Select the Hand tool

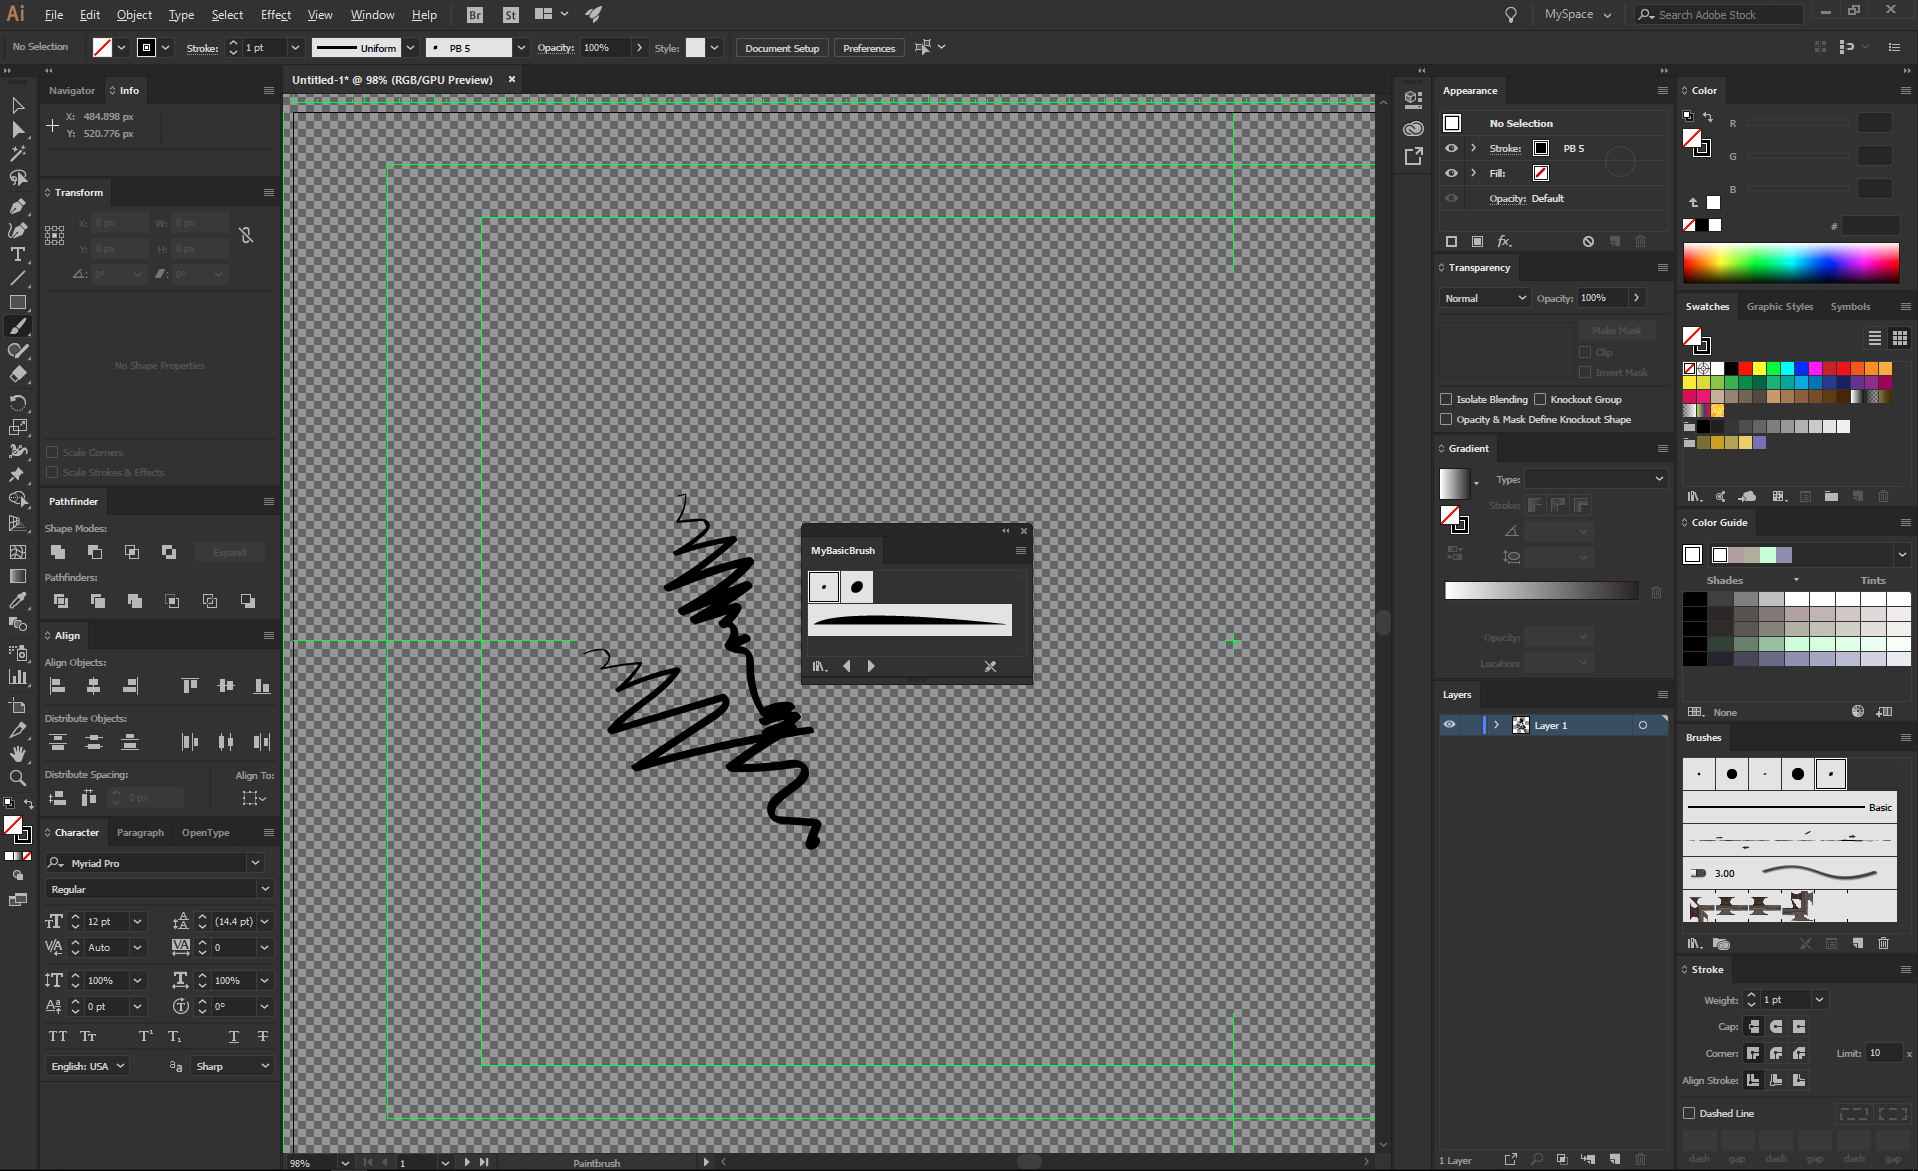pyautogui.click(x=17, y=754)
